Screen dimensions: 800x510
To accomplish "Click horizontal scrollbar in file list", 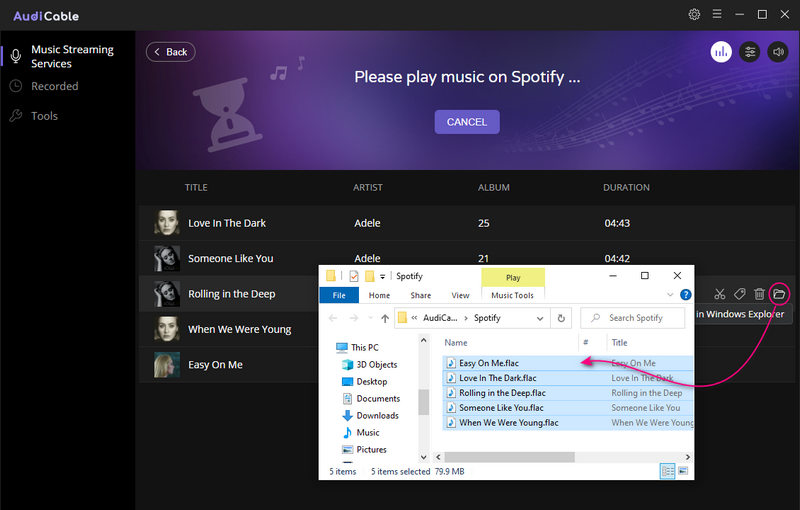I will point(509,457).
